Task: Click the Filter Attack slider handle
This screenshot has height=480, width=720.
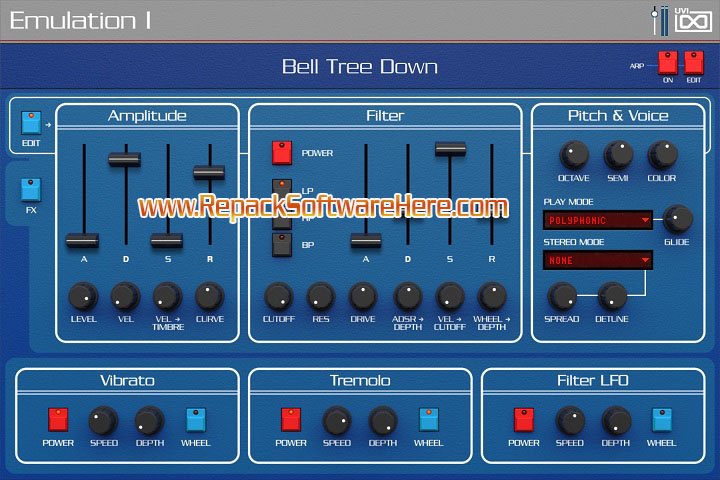Action: [x=366, y=240]
